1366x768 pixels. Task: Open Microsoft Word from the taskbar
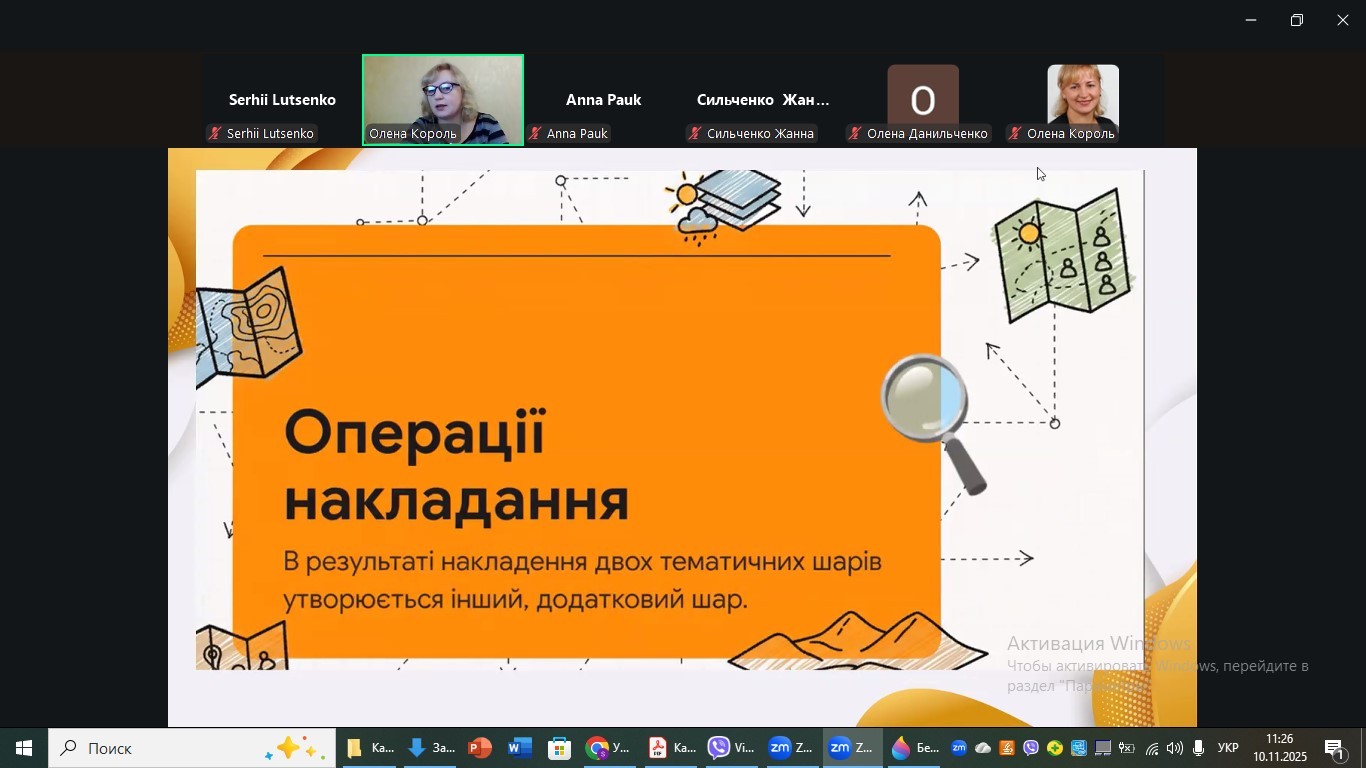[519, 748]
